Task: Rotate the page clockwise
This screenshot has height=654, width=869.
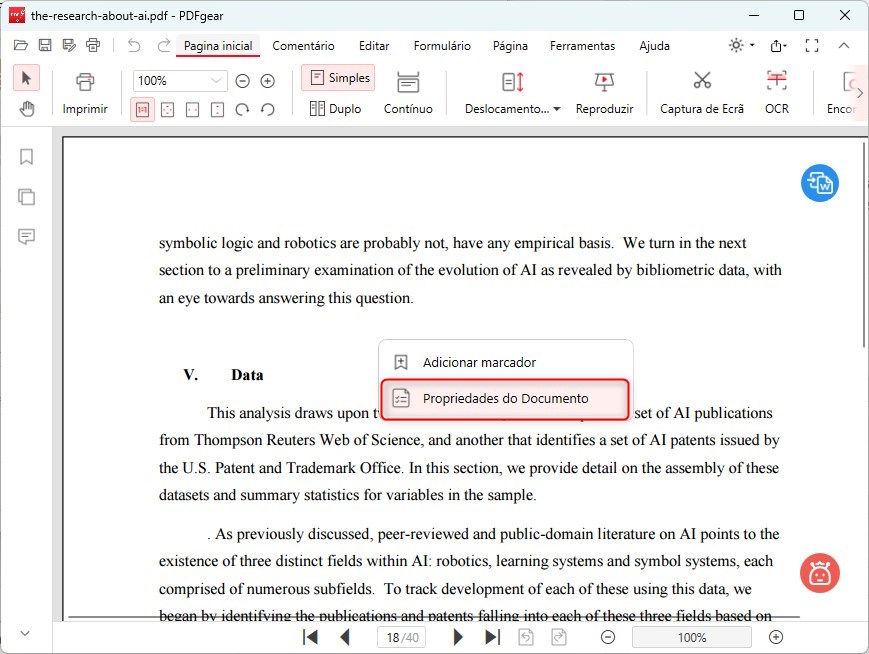Action: click(244, 110)
